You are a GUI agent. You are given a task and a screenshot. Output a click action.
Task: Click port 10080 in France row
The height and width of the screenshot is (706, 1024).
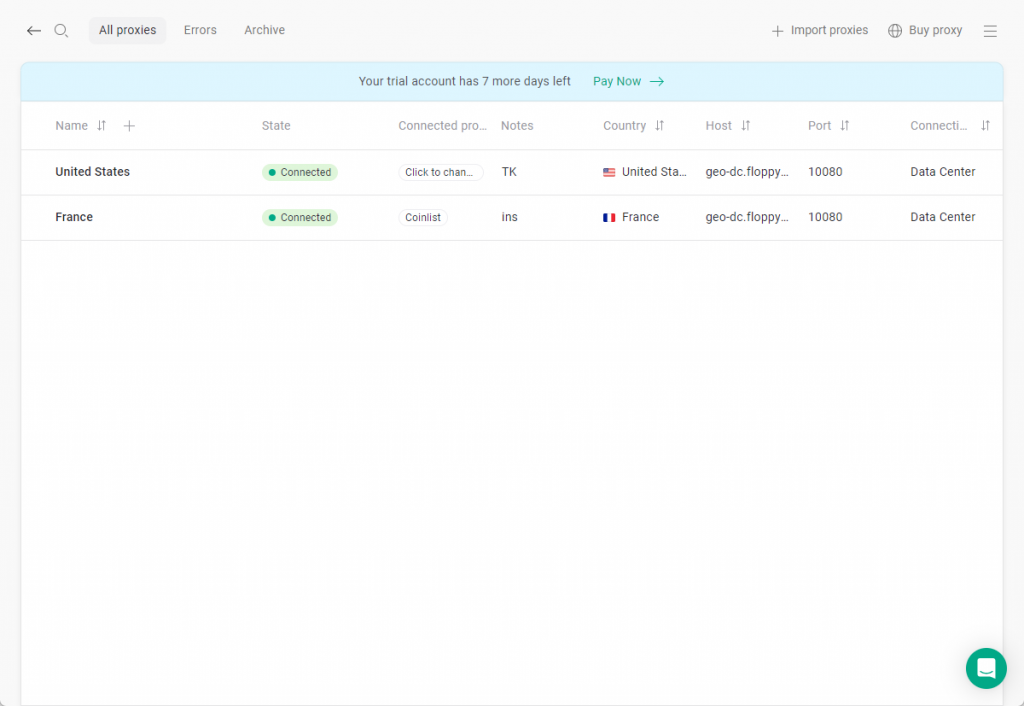825,217
